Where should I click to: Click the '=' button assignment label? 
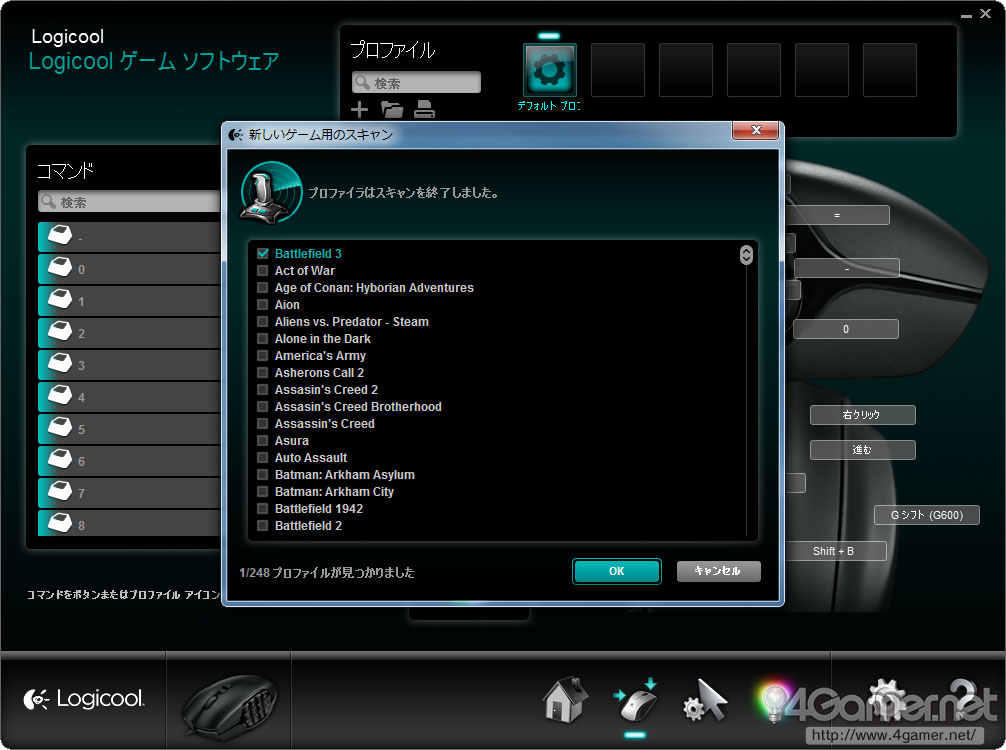[x=837, y=215]
